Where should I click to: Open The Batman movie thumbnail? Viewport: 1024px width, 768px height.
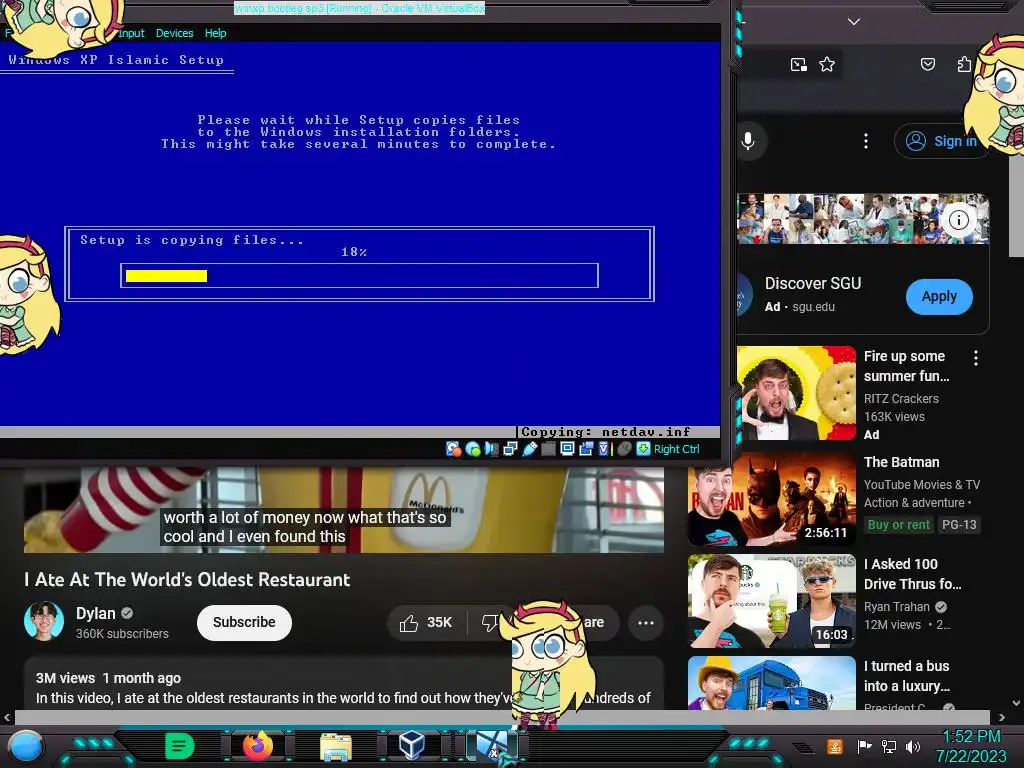pos(772,500)
